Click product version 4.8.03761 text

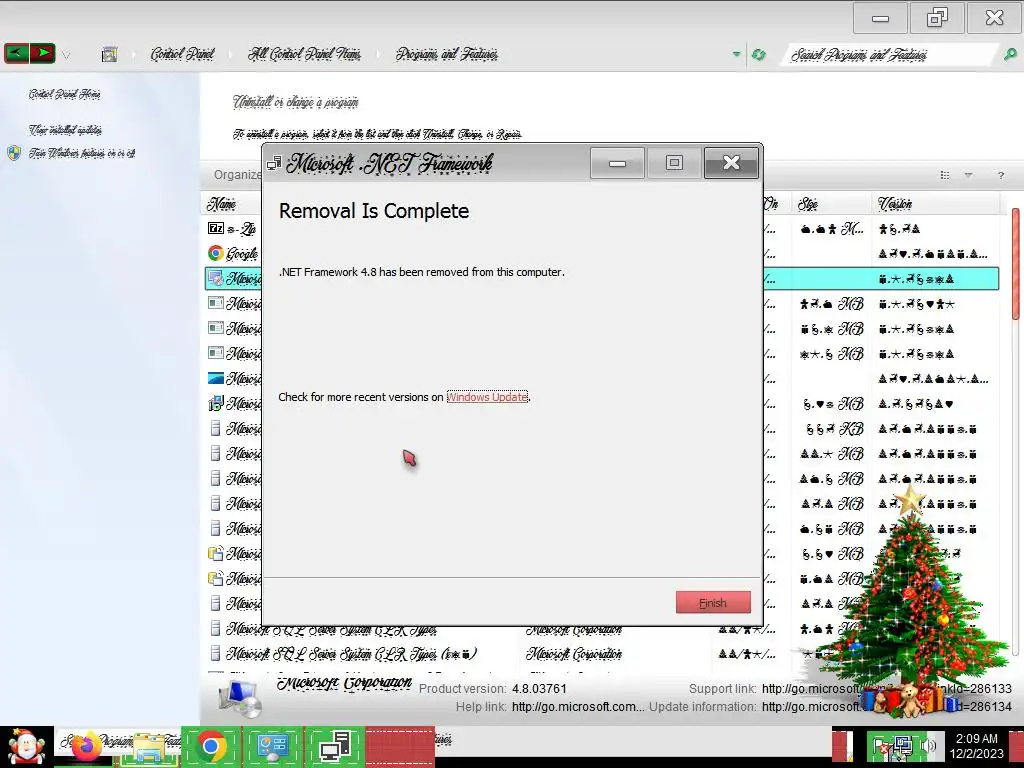[539, 688]
